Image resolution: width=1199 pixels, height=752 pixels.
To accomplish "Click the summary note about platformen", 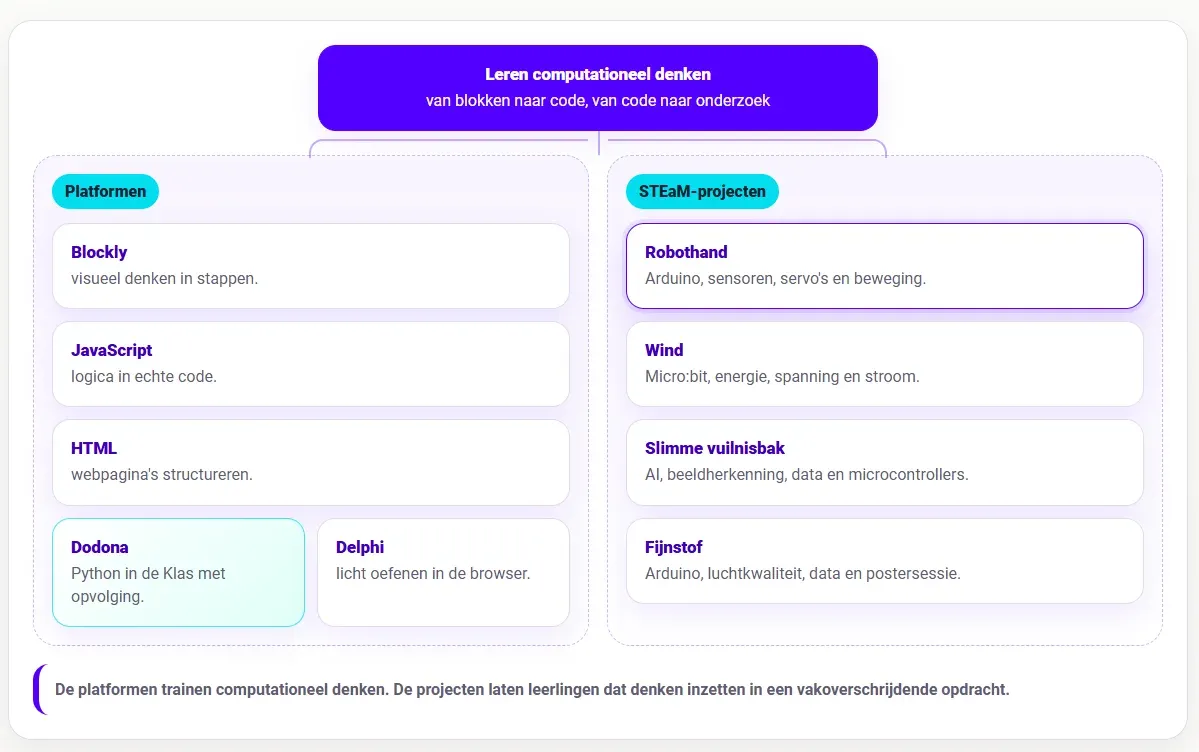I will tap(532, 689).
